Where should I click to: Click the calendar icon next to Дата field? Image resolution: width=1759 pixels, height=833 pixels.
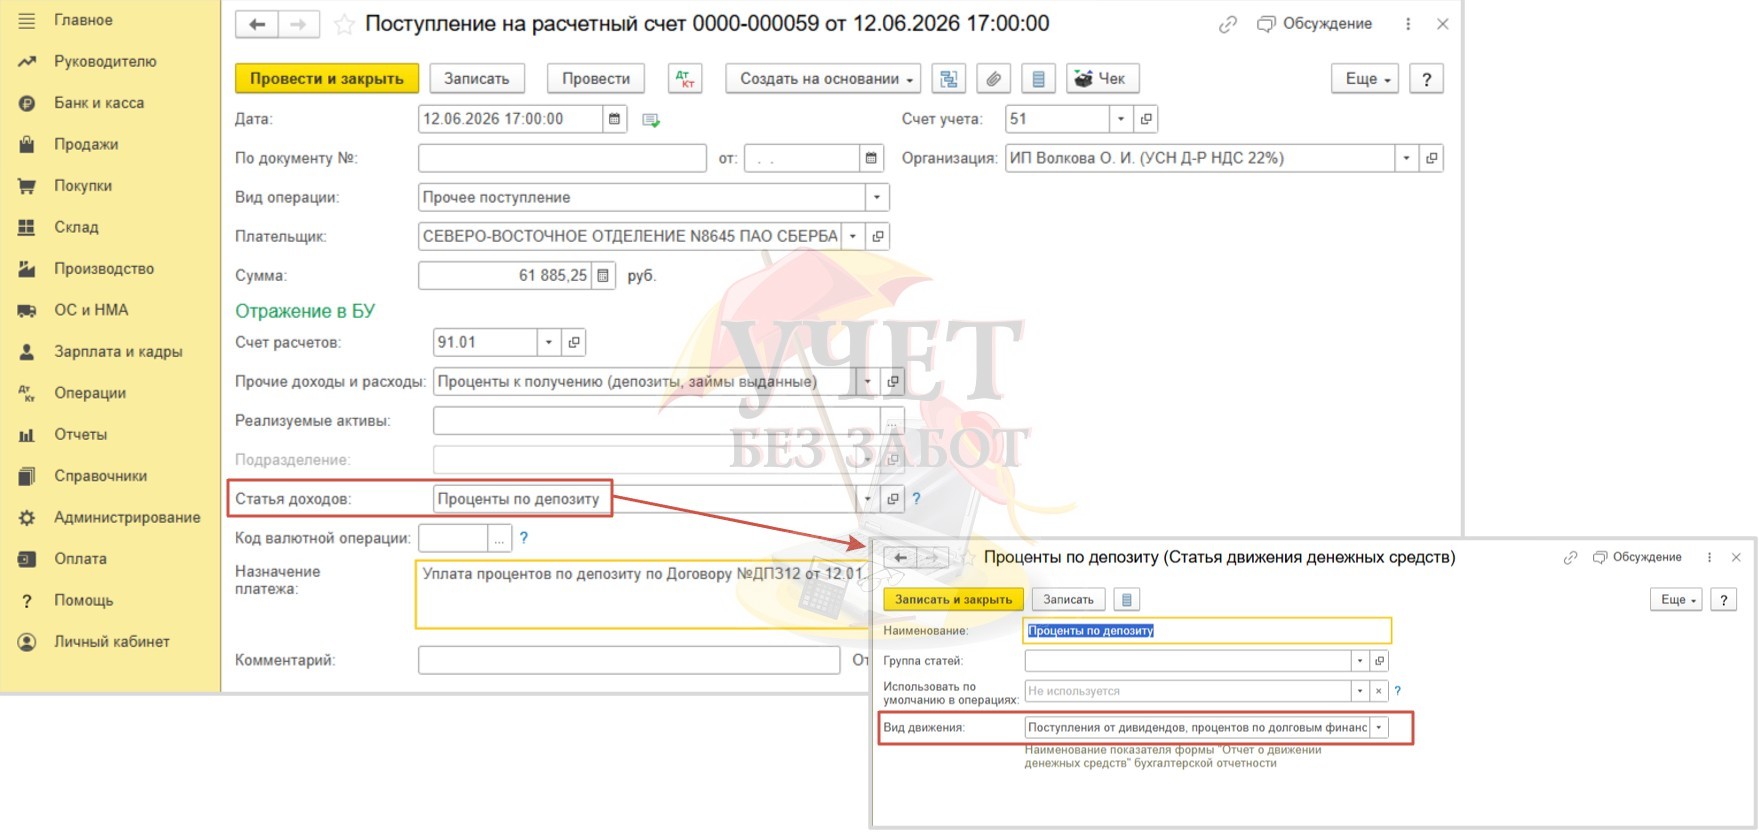point(615,119)
